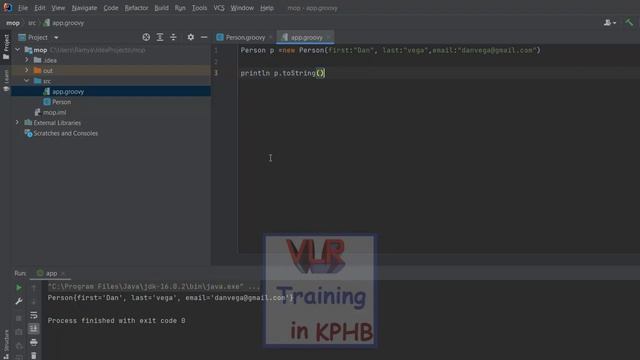Select opened file locate target icon

[x=146, y=37]
